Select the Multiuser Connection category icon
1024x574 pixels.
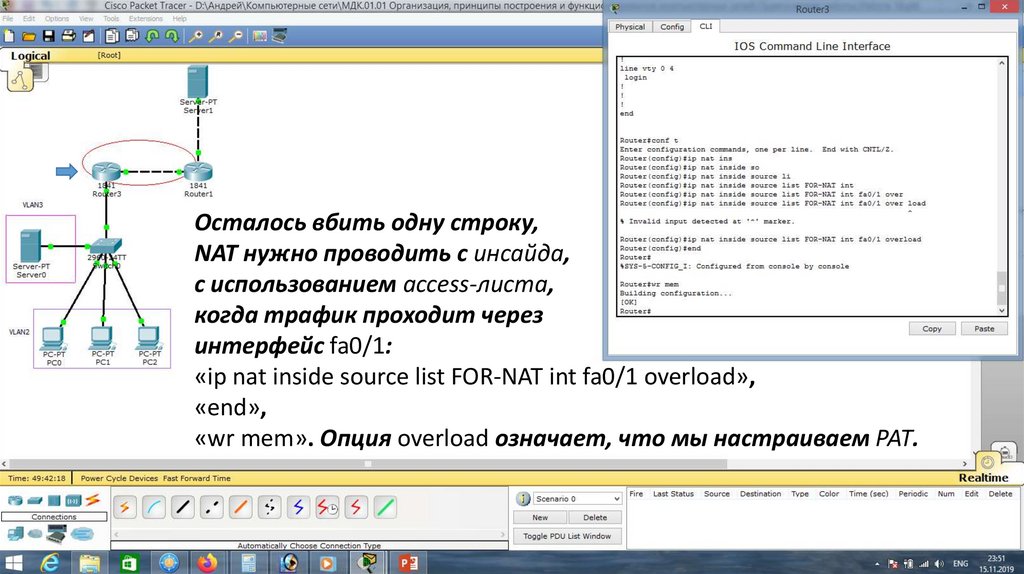click(x=83, y=535)
